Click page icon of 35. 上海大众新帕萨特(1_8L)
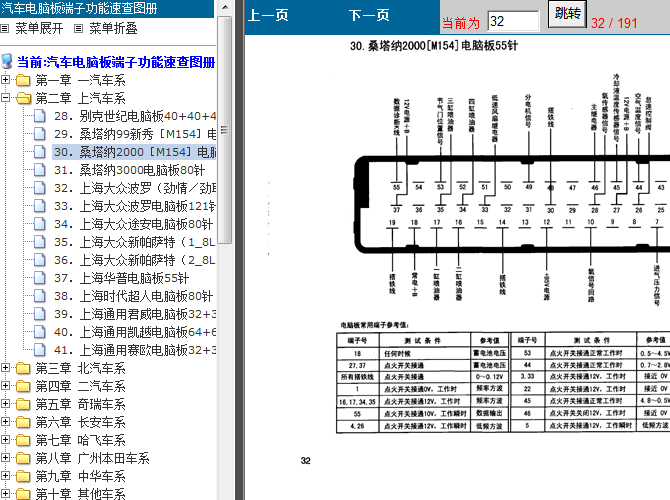The height and width of the screenshot is (500, 670). pyautogui.click(x=40, y=242)
